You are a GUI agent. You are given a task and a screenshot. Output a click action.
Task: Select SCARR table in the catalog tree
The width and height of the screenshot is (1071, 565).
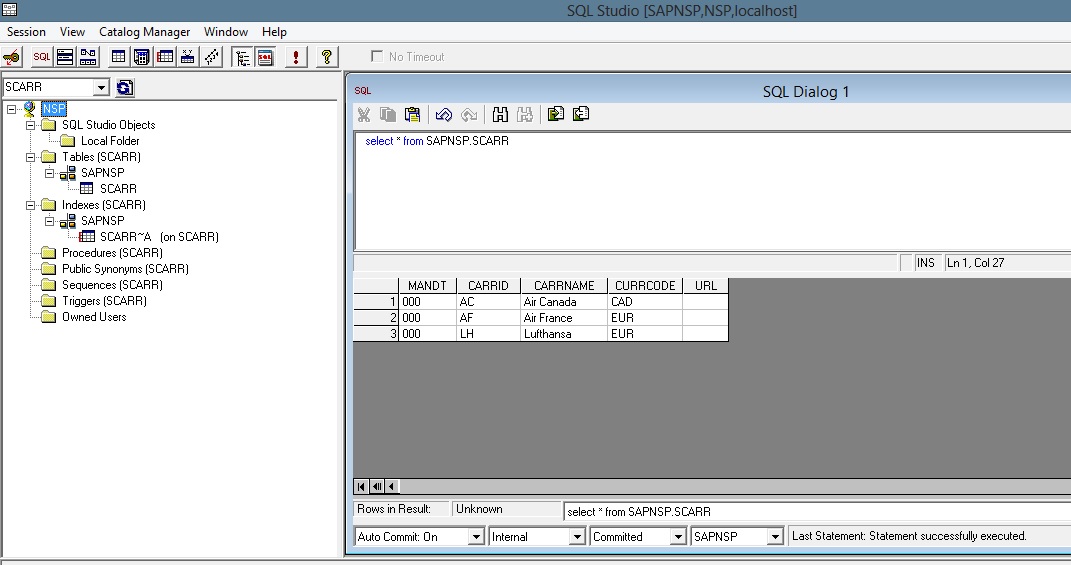tap(118, 189)
